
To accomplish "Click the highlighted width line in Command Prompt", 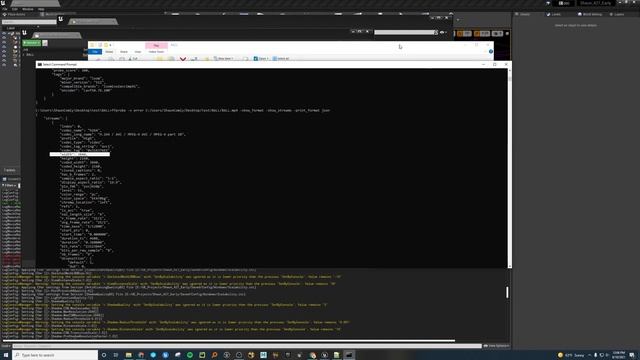I will tap(80, 154).
